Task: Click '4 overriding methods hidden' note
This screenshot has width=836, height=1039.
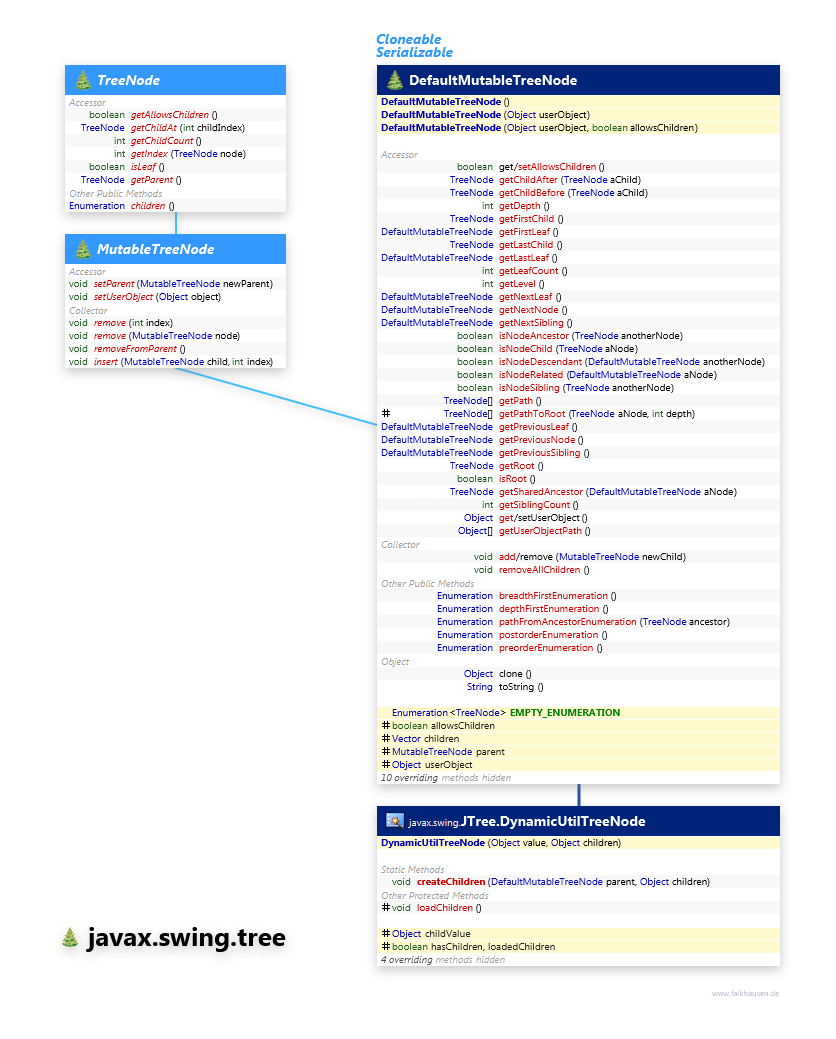Action: (x=443, y=960)
